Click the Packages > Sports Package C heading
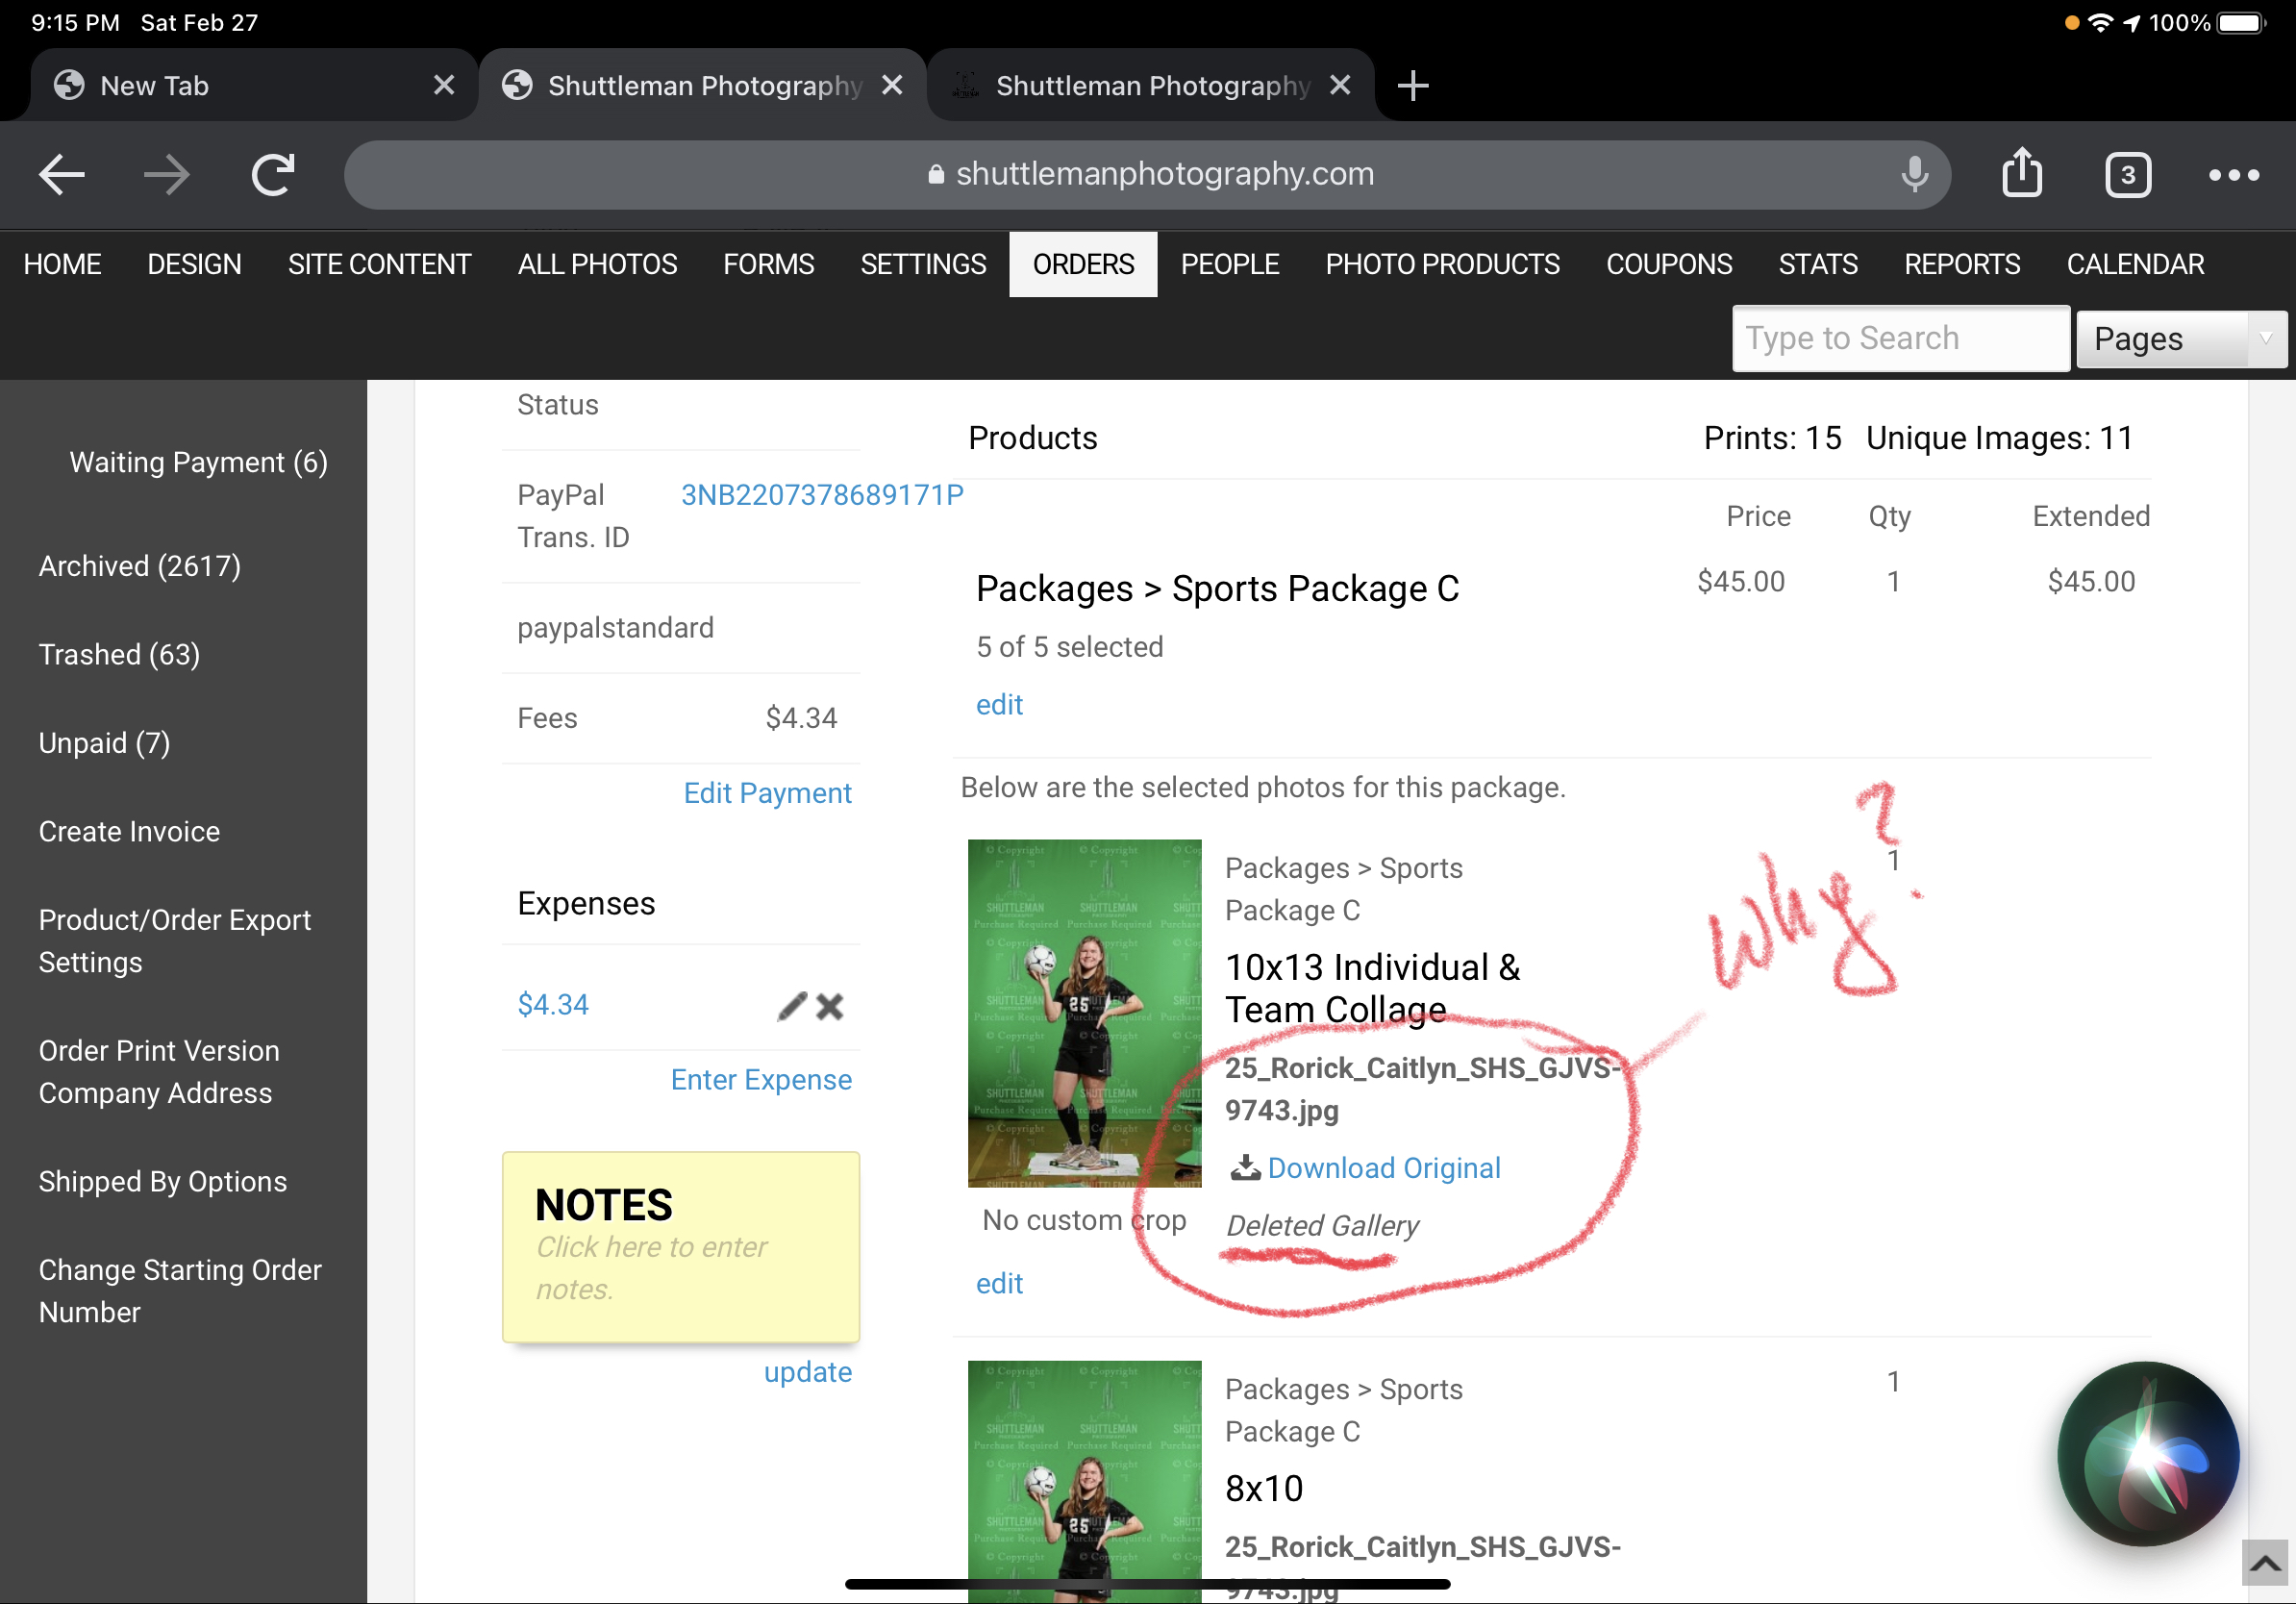Screen dimensions: 2296x1604 pyautogui.click(x=1217, y=589)
